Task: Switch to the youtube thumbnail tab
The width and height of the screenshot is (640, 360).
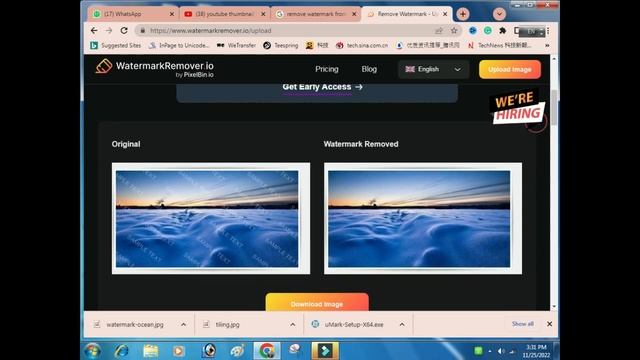Action: click(224, 14)
